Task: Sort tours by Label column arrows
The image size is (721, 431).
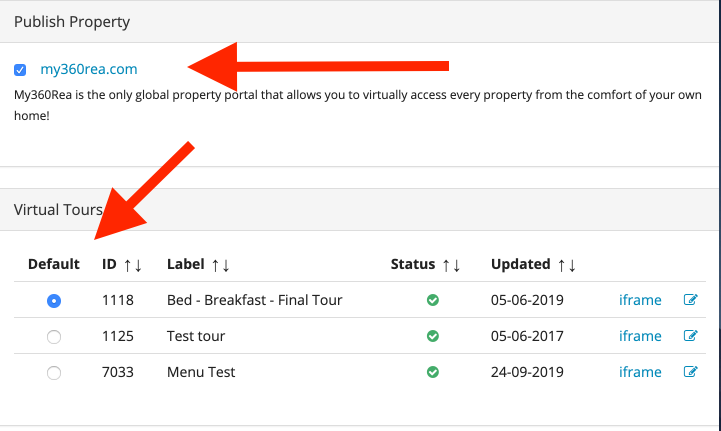Action: [220, 265]
